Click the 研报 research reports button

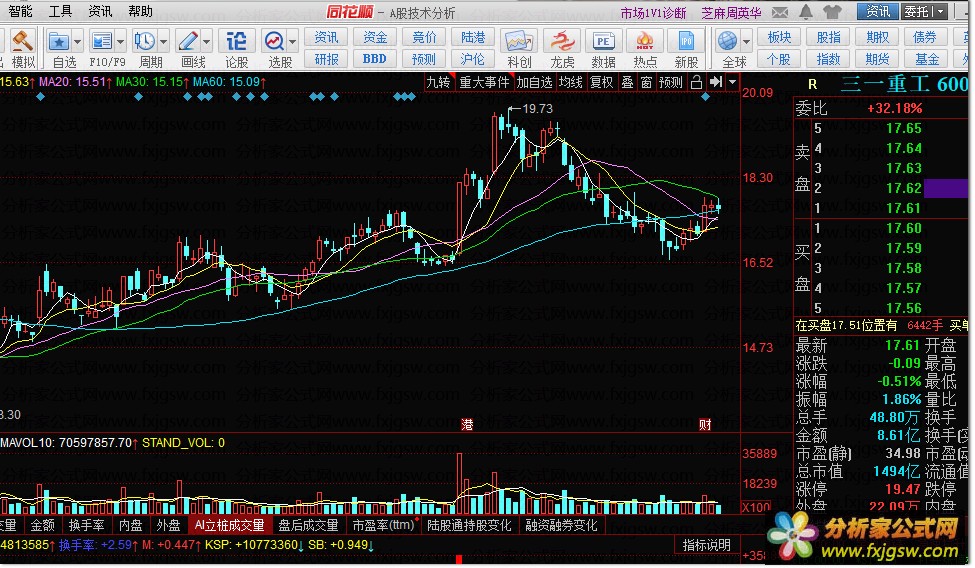326,59
